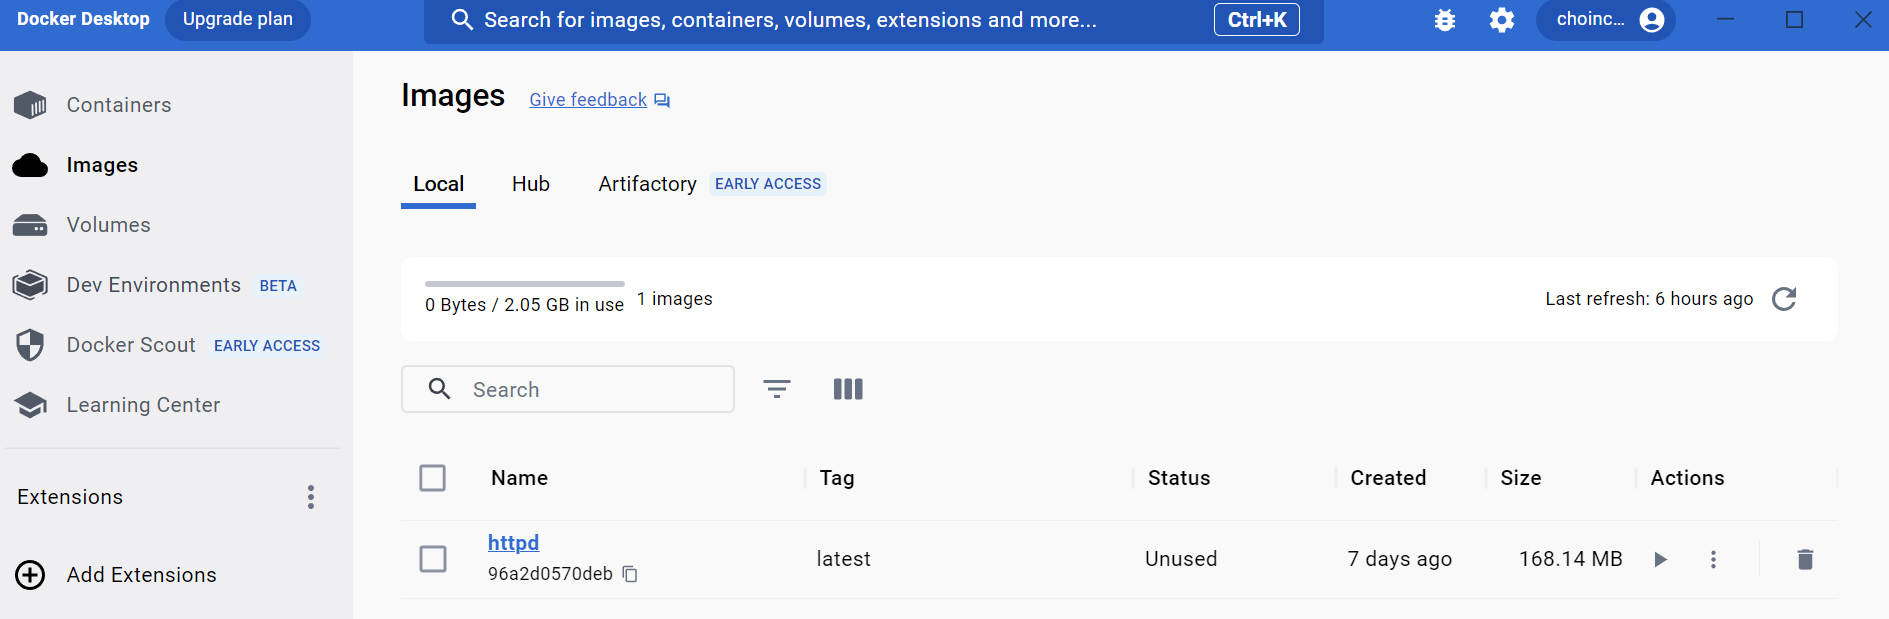The width and height of the screenshot is (1889, 619).
Task: Click the Volumes drive icon
Action: tap(30, 225)
